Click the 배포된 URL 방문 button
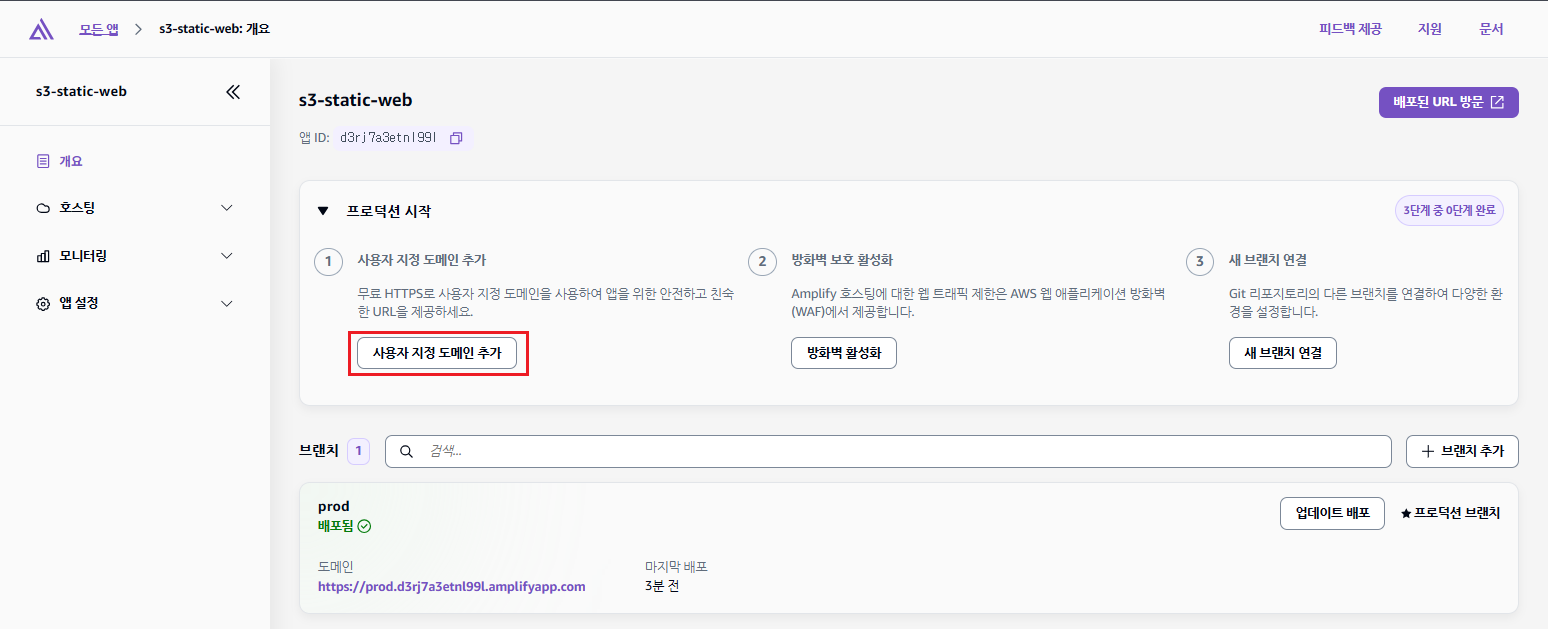The height and width of the screenshot is (629, 1548). (1448, 102)
